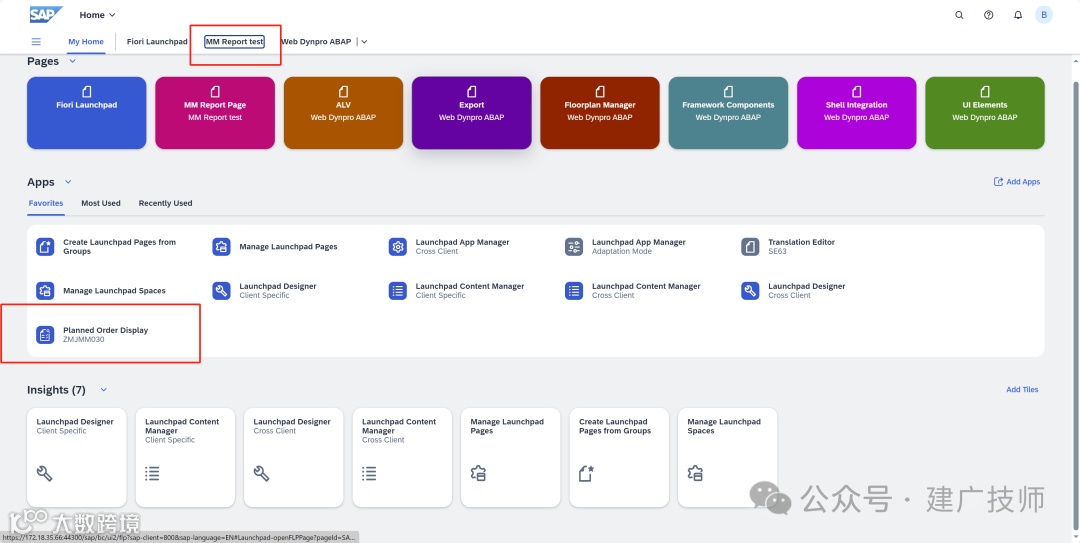Image resolution: width=1080 pixels, height=543 pixels.
Task: Click the SAP logo
Action: [45, 14]
